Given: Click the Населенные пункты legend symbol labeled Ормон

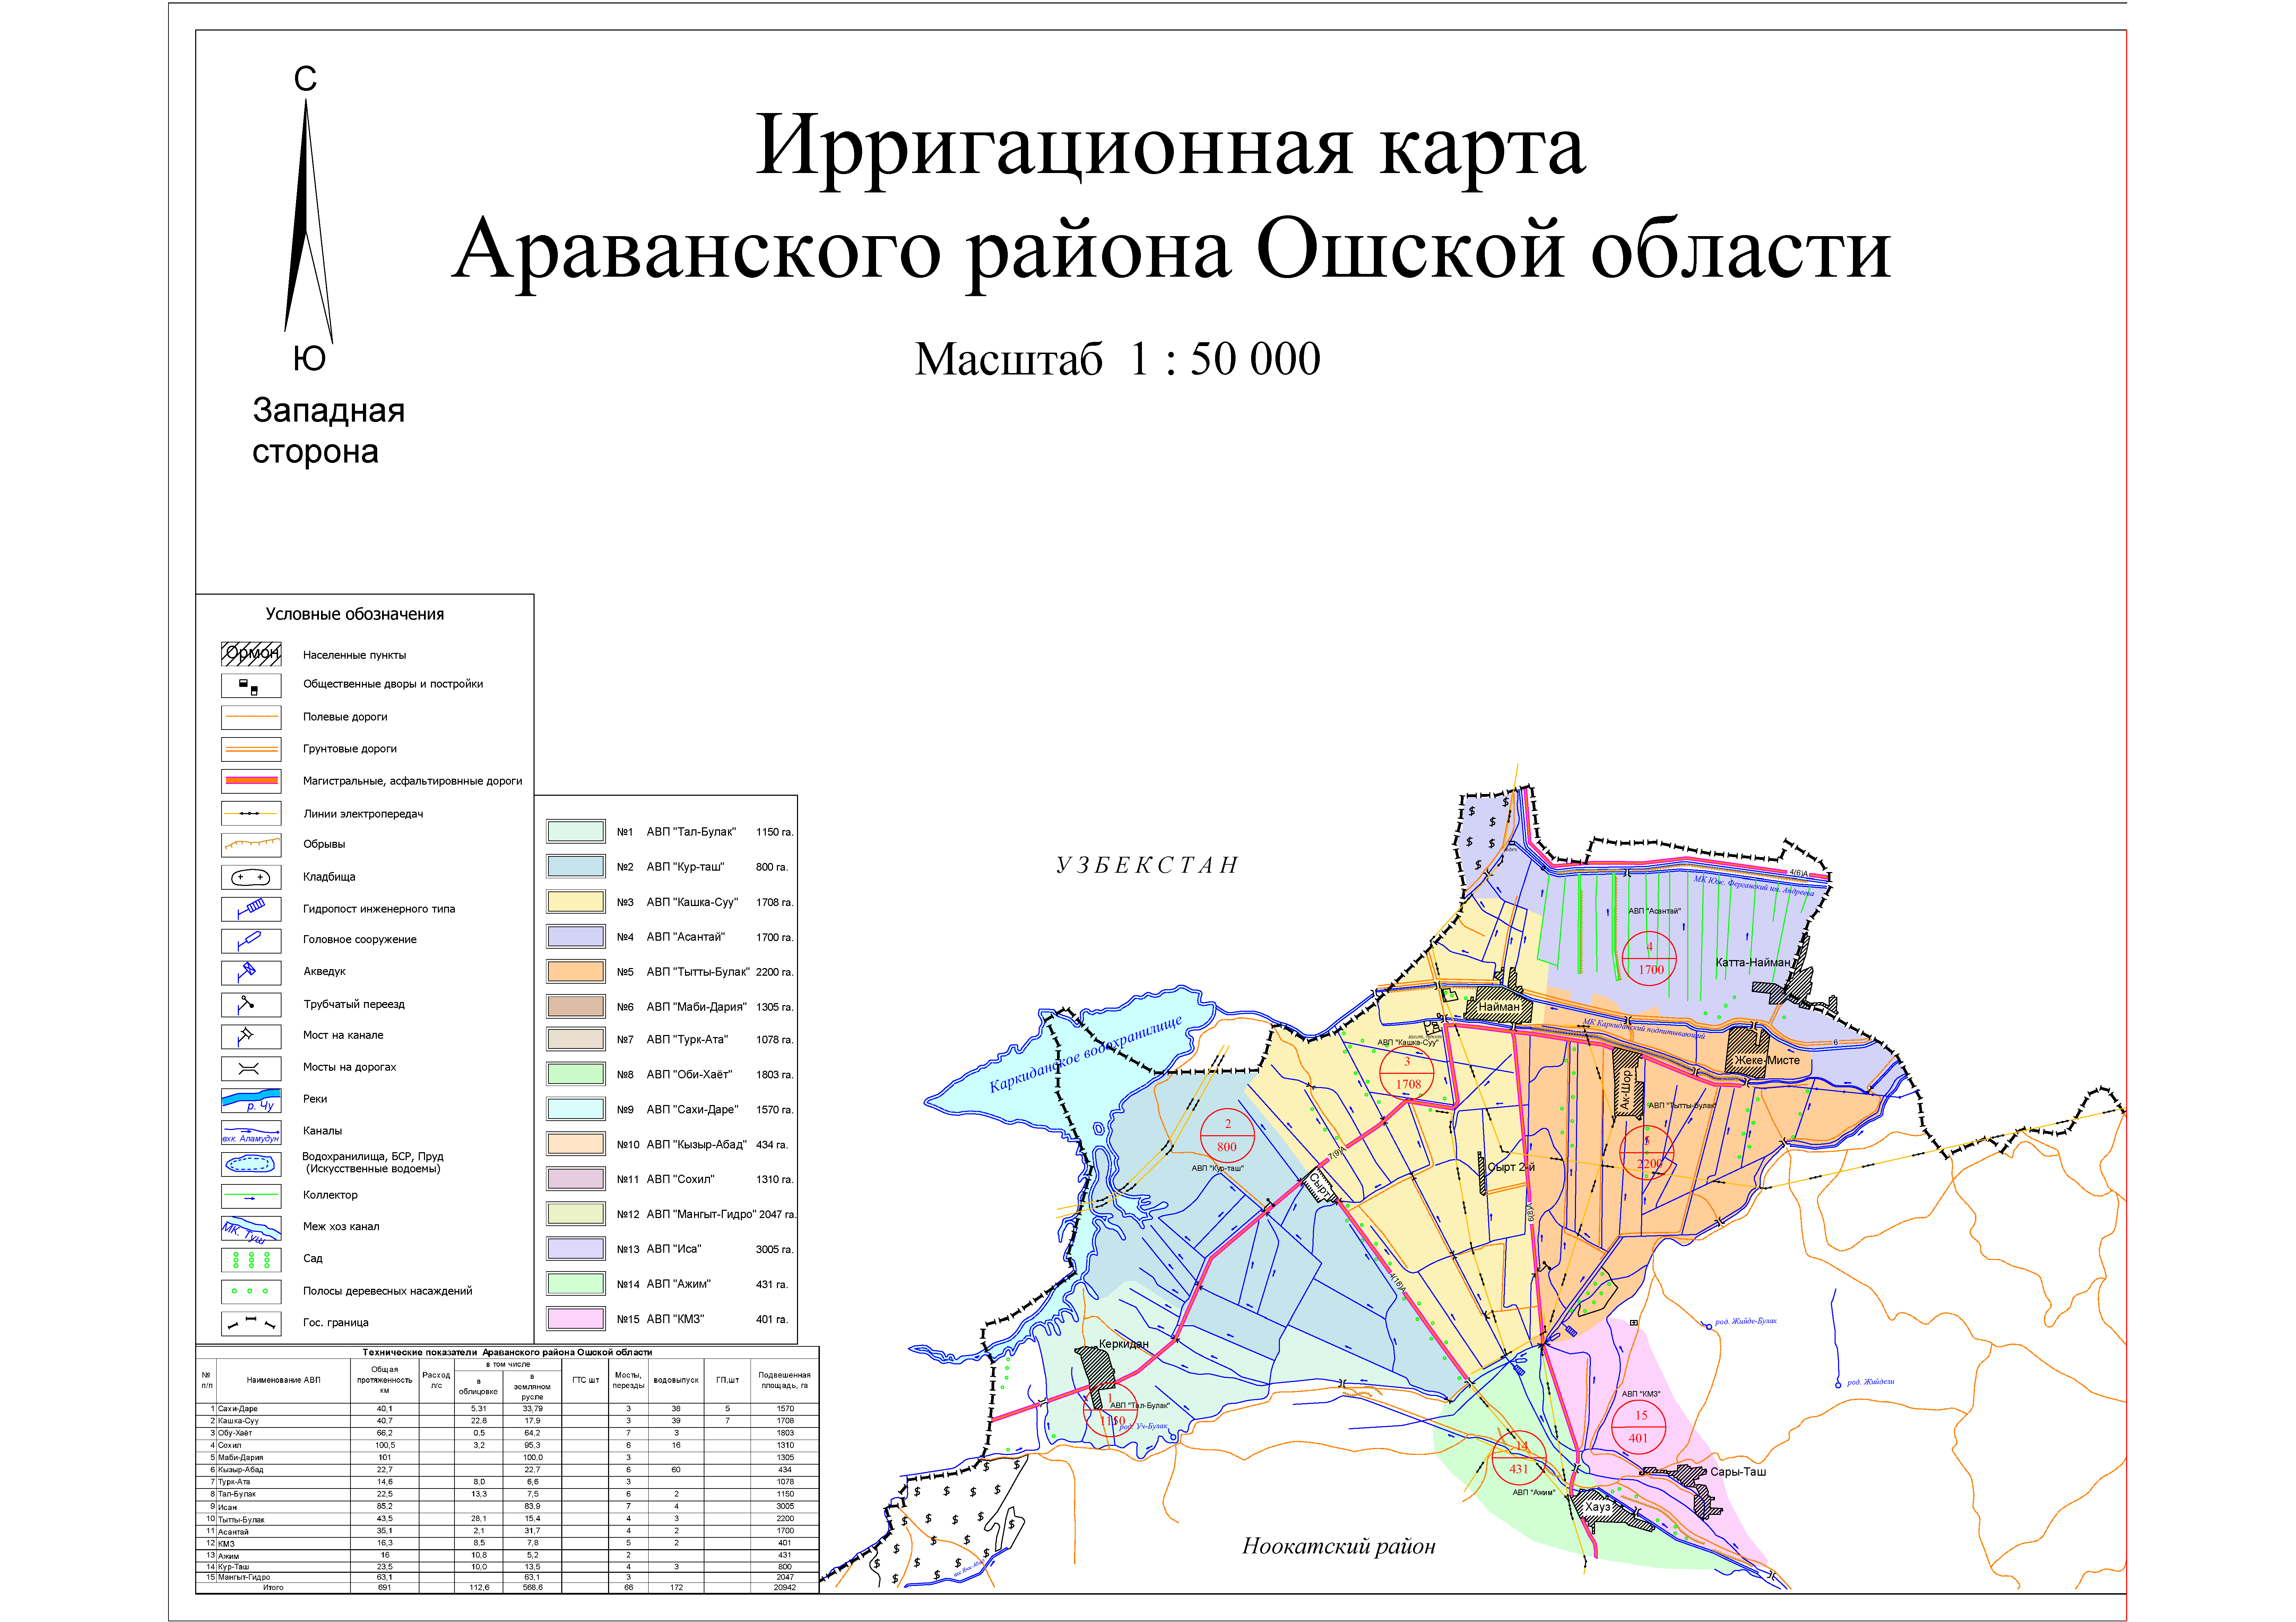Looking at the screenshot, I should pos(251,654).
